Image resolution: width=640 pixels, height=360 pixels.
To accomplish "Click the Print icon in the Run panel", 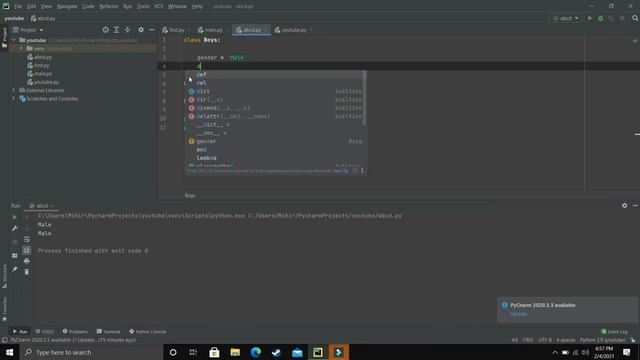I will tap(27, 261).
